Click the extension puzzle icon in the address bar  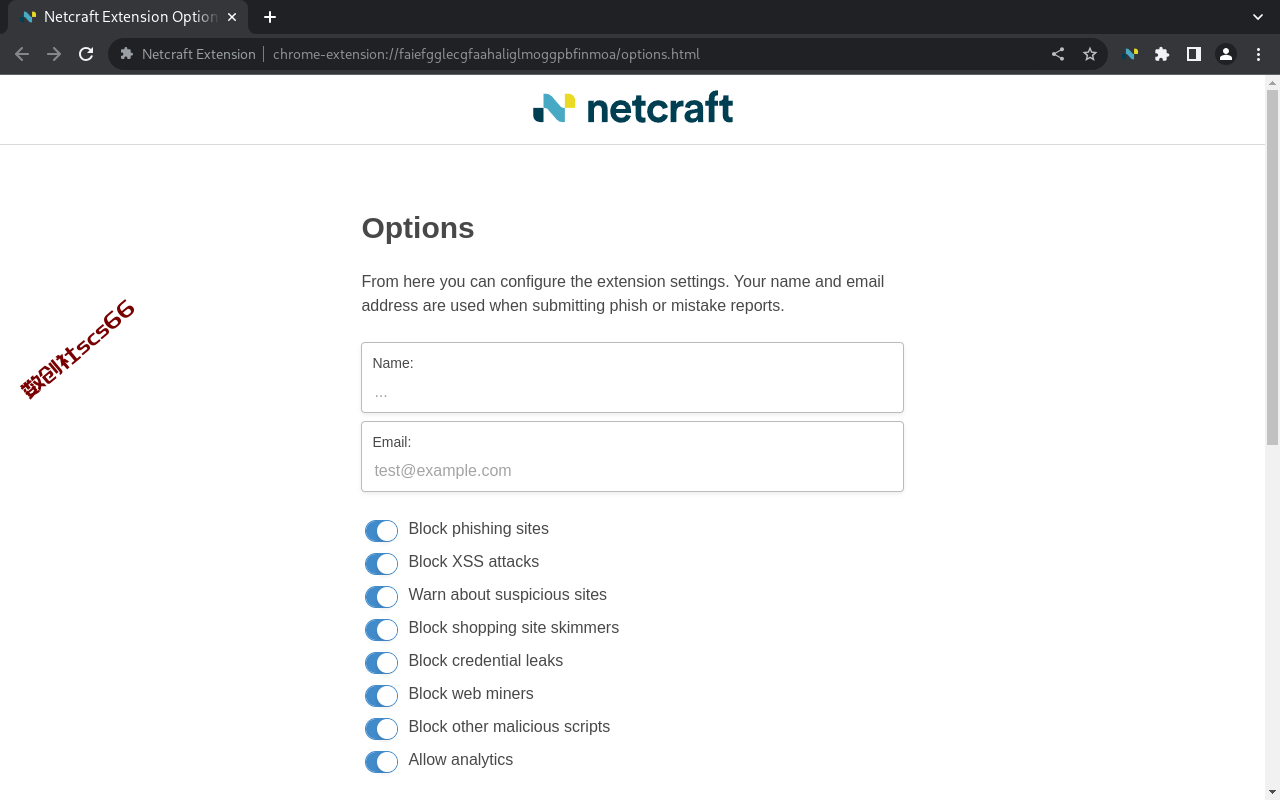[x=127, y=54]
